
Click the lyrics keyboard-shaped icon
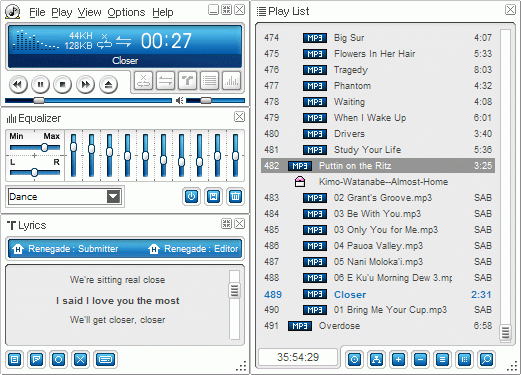click(105, 359)
